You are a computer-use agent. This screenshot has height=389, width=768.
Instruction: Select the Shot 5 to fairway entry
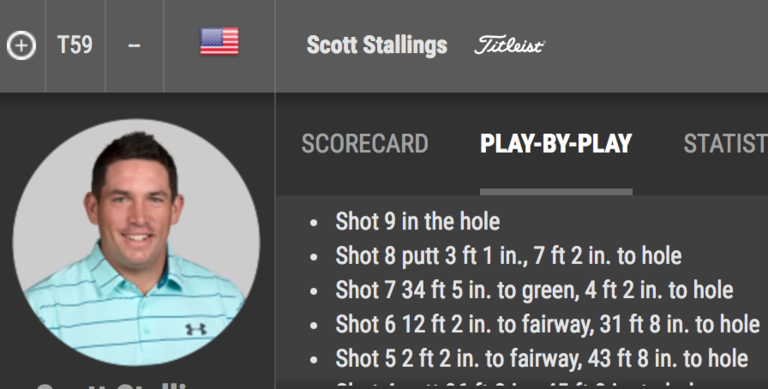[x=542, y=359]
